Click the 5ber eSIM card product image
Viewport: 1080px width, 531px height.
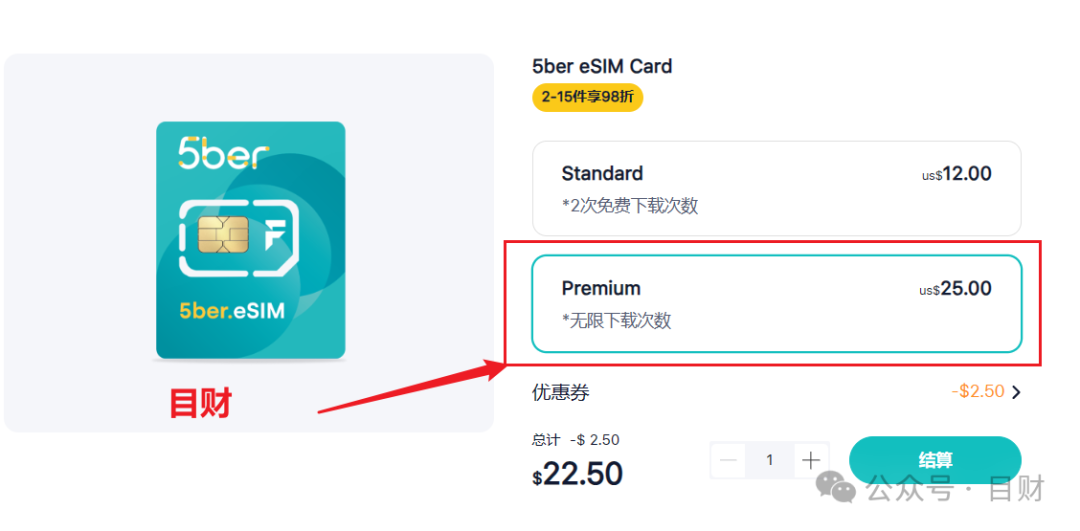[x=251, y=240]
